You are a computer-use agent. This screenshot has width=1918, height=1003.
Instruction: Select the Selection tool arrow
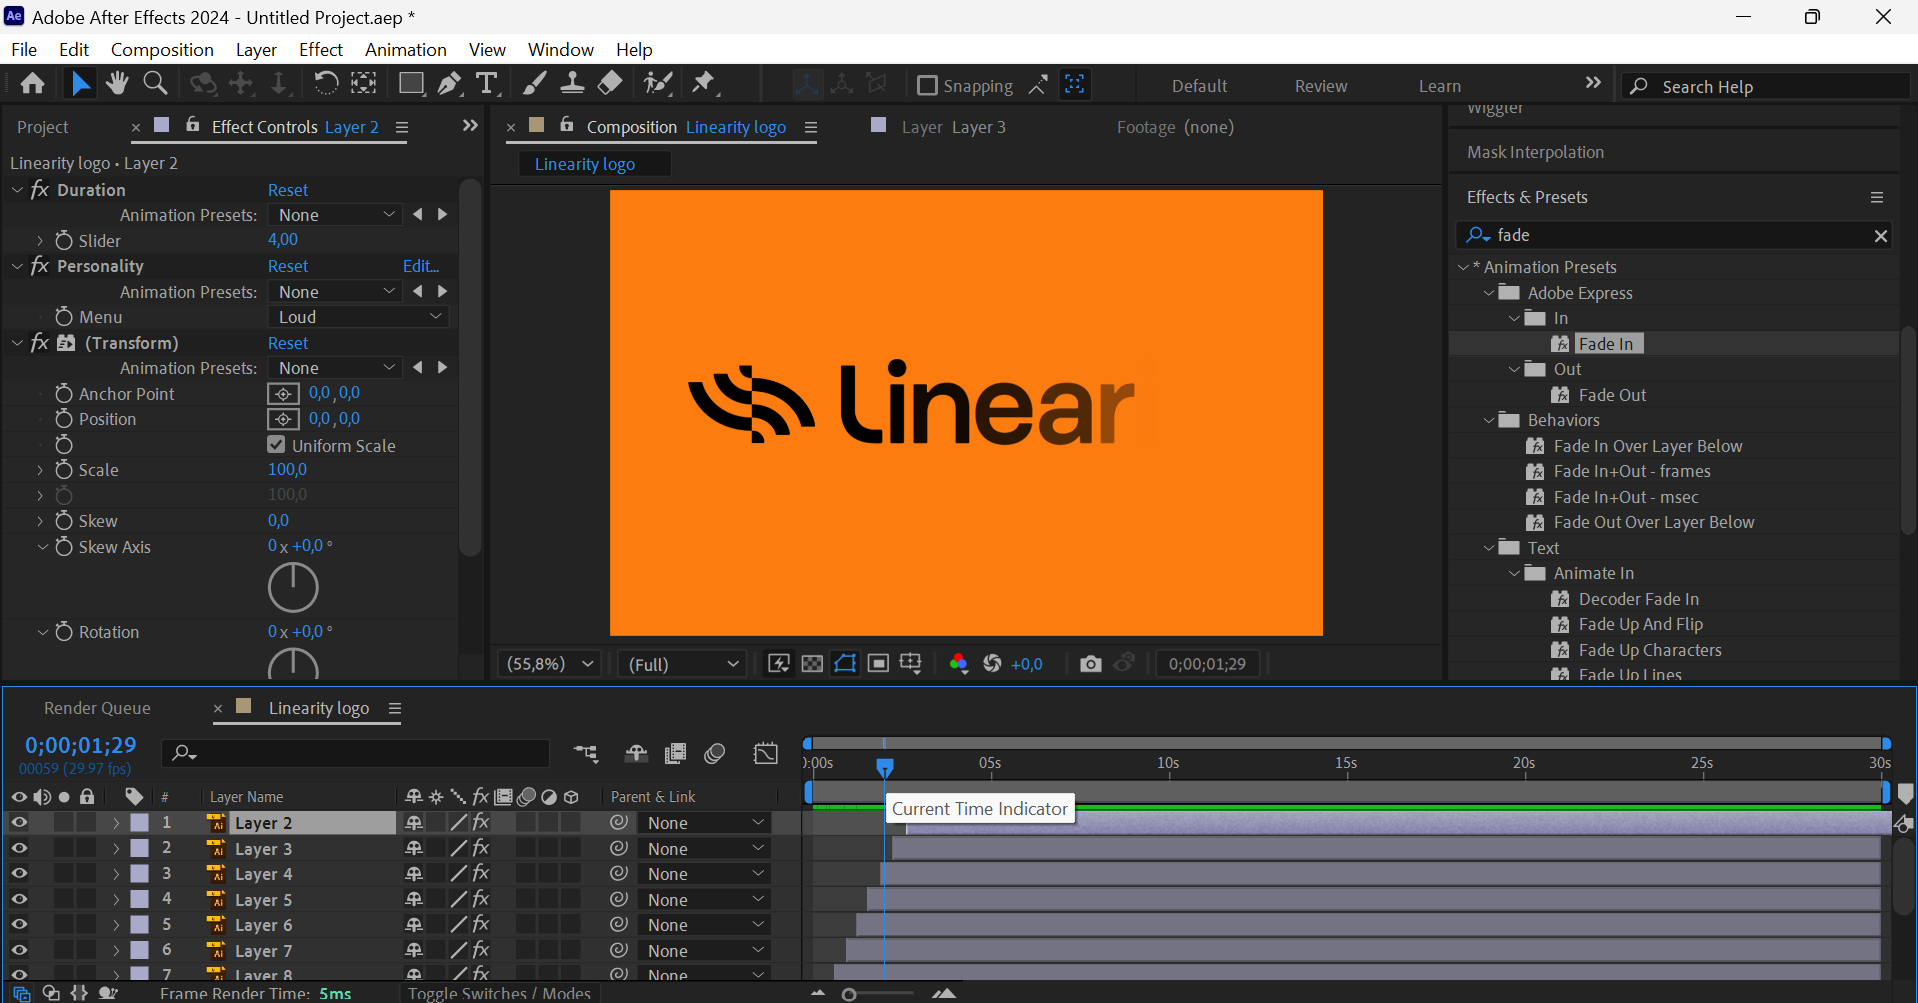click(x=80, y=84)
